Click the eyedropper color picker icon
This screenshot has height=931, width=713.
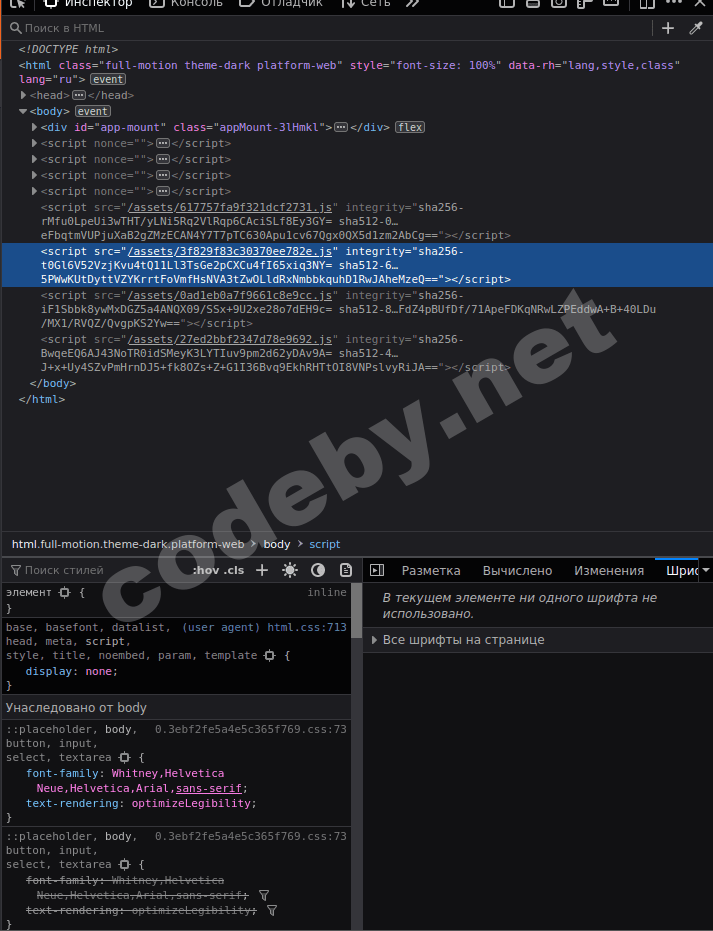(x=696, y=28)
